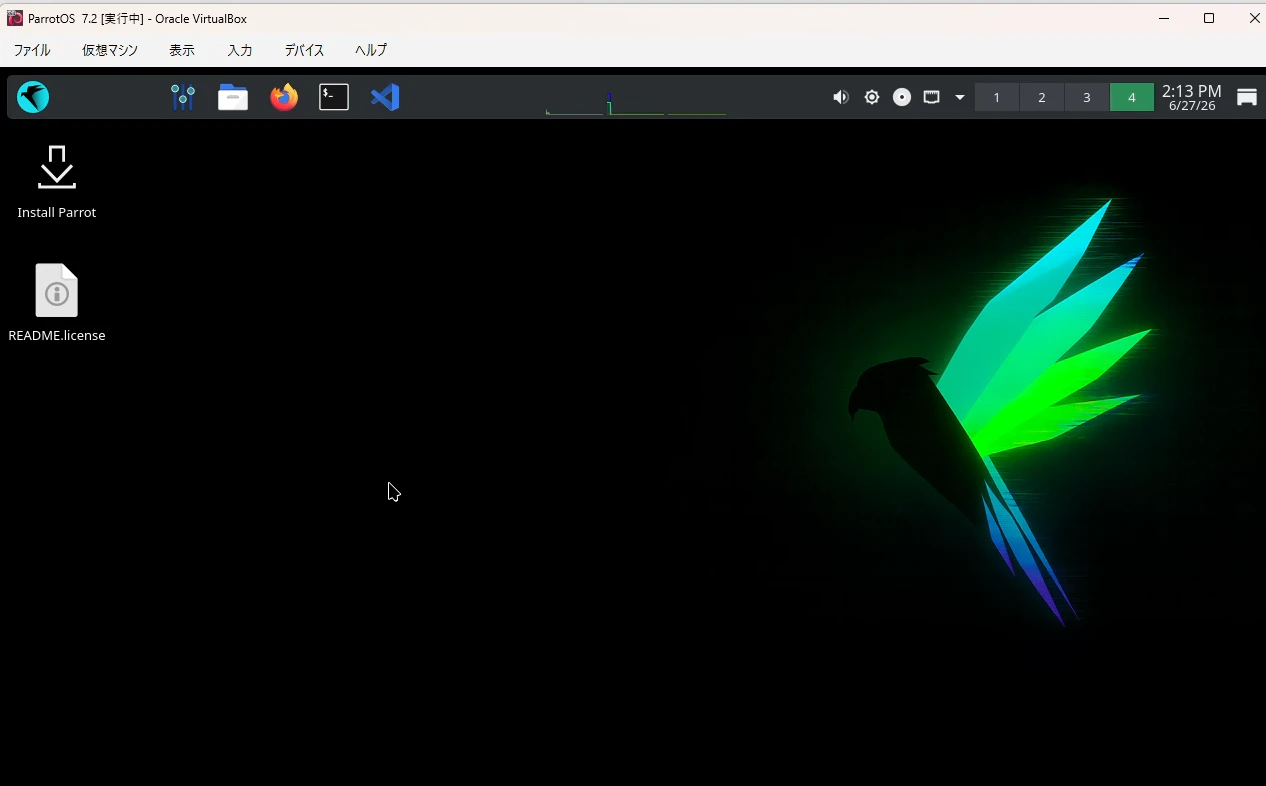Screen dimensions: 1266x786
Task: Switch to workspace 2
Action: [x=1042, y=97]
